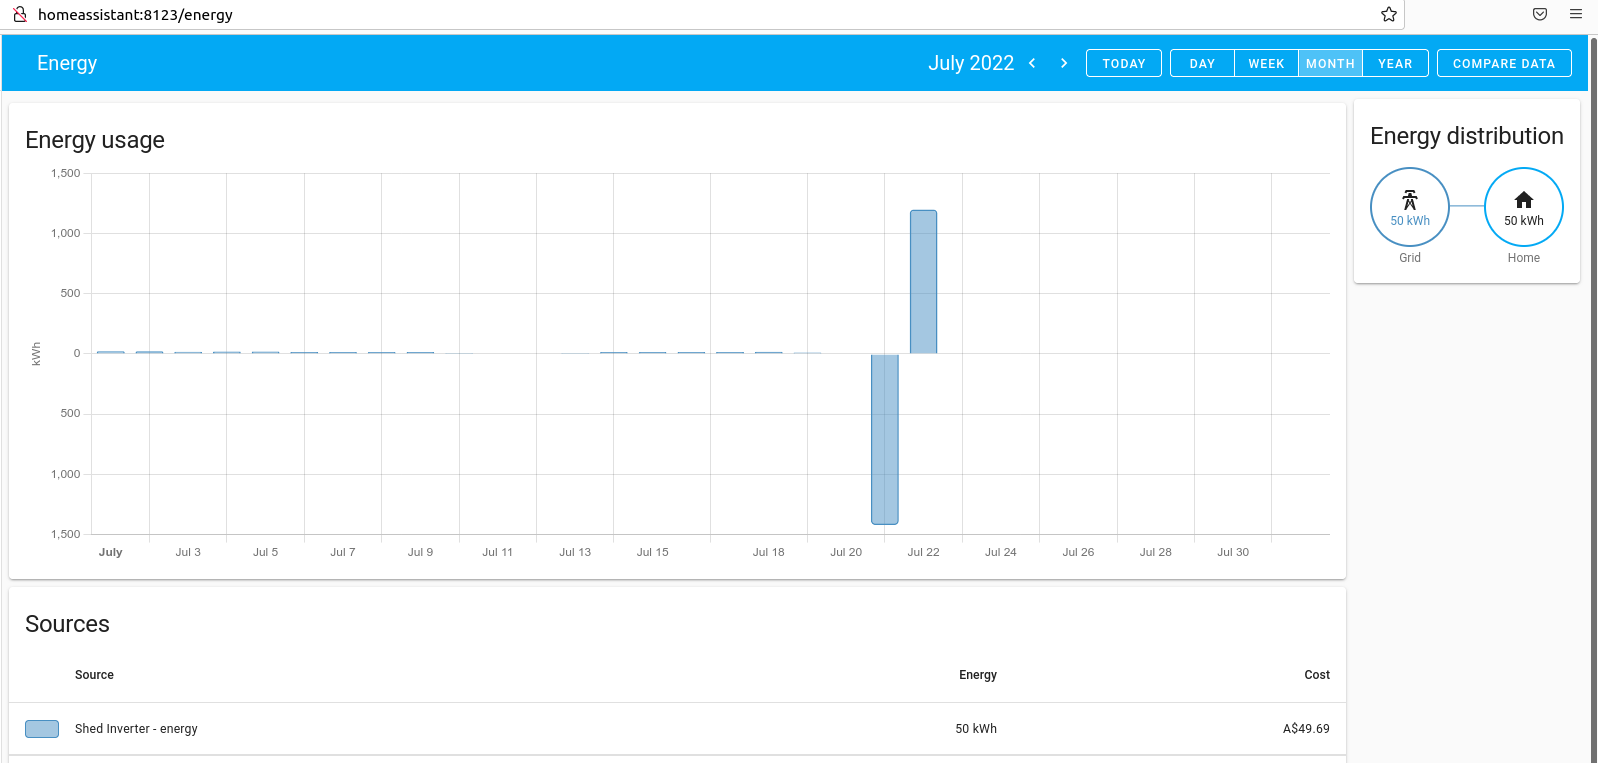
Task: Open Compare Data mode
Action: point(1504,63)
